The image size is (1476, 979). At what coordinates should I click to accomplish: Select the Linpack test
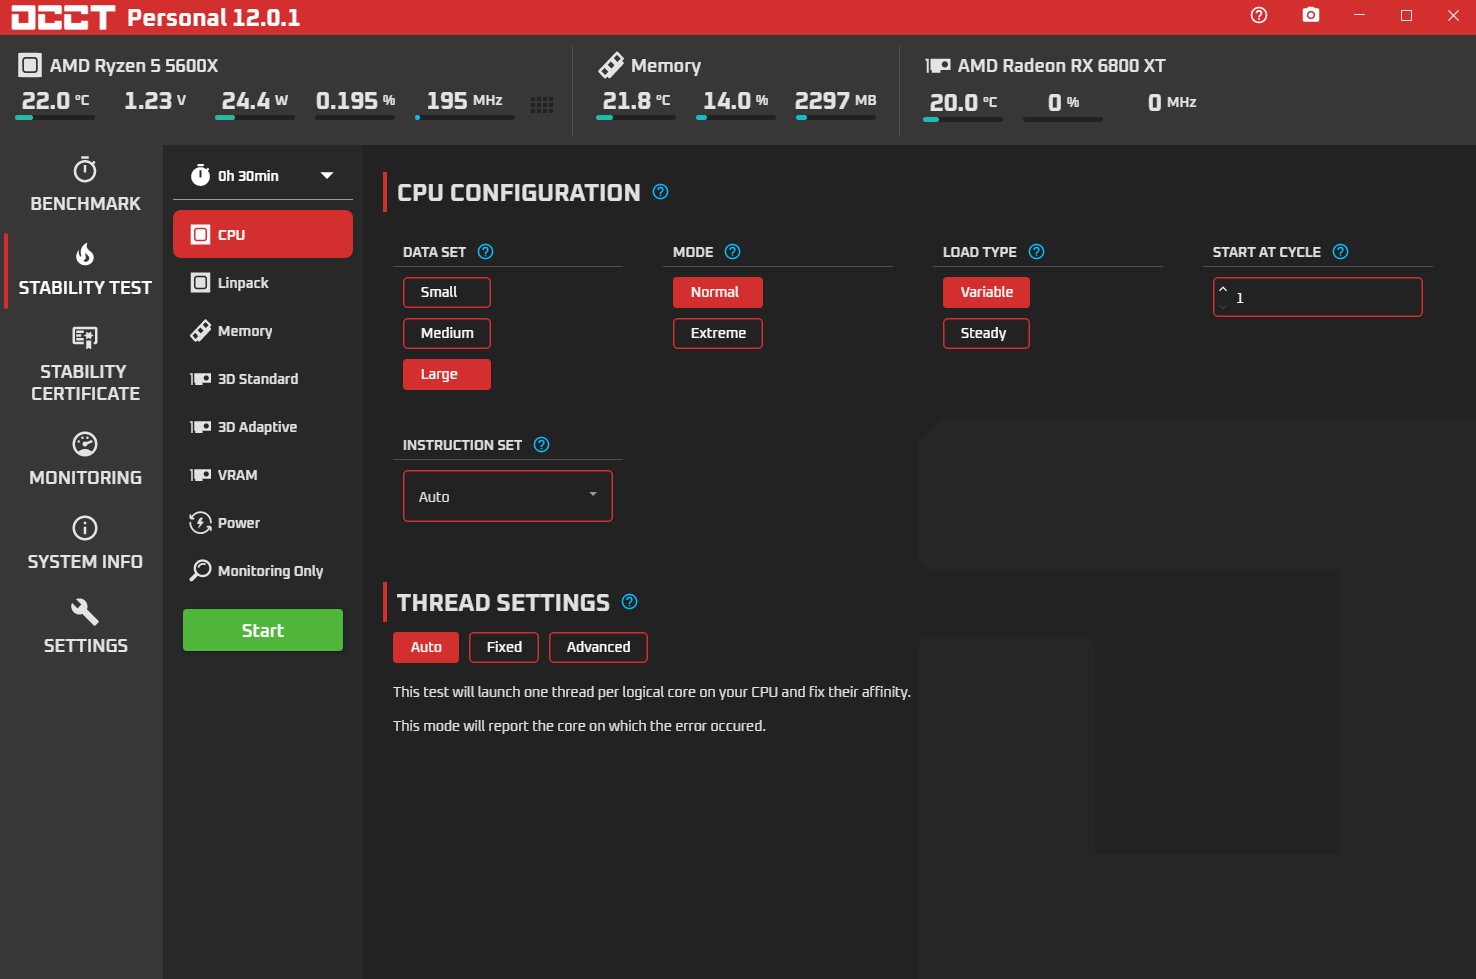click(263, 283)
